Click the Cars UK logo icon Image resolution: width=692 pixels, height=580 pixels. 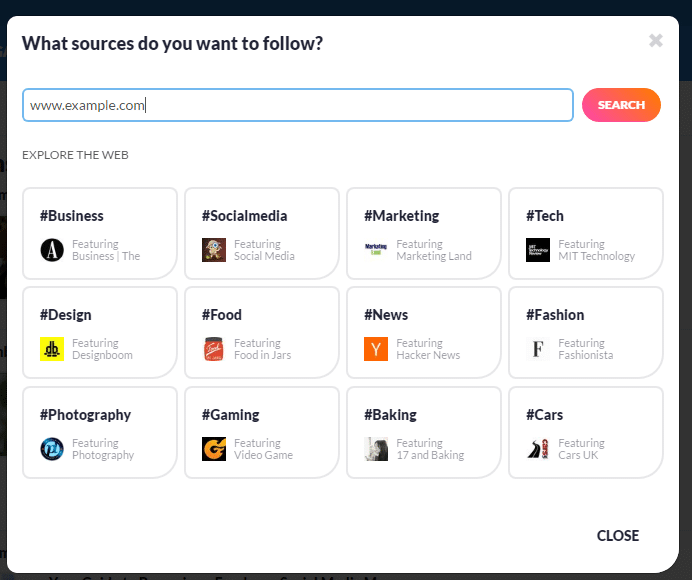click(x=538, y=449)
